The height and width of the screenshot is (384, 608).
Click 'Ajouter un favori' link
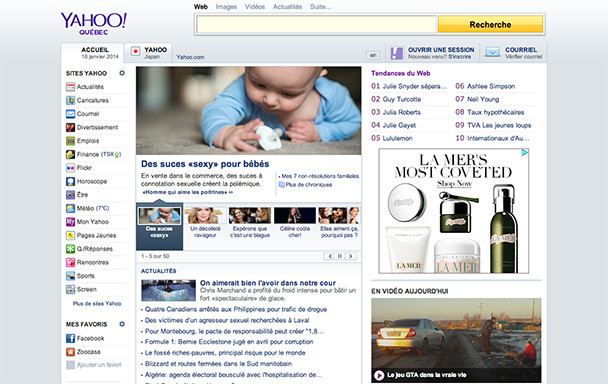(99, 365)
